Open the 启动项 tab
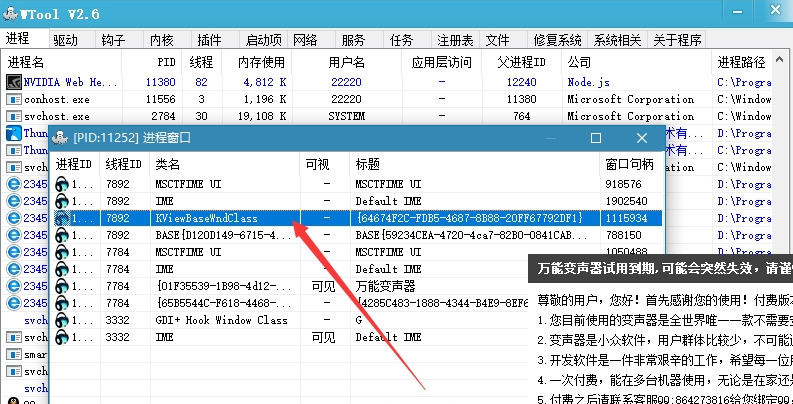 pos(263,40)
